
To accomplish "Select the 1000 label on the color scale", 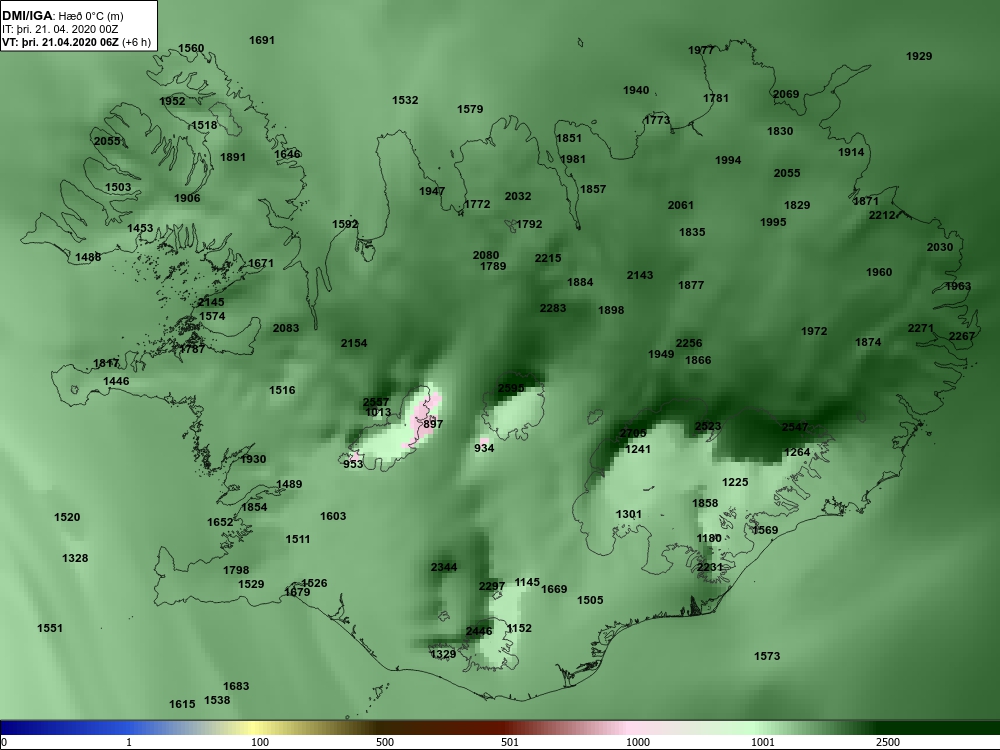I will (x=638, y=742).
